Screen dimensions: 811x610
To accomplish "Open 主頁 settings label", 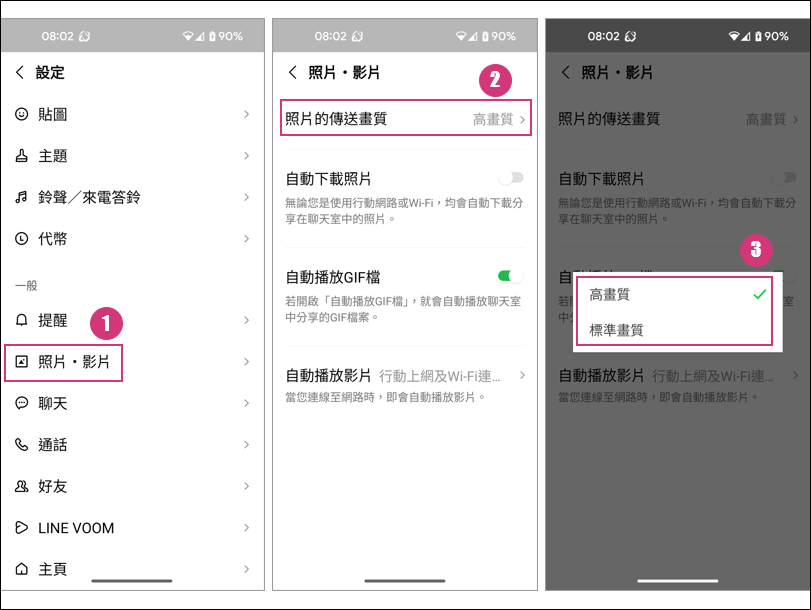I will (52, 569).
